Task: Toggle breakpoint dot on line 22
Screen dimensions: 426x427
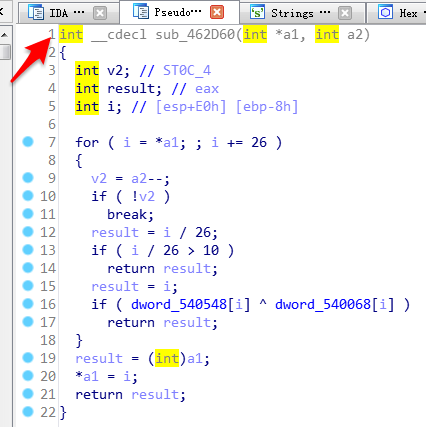Action: (x=28, y=412)
